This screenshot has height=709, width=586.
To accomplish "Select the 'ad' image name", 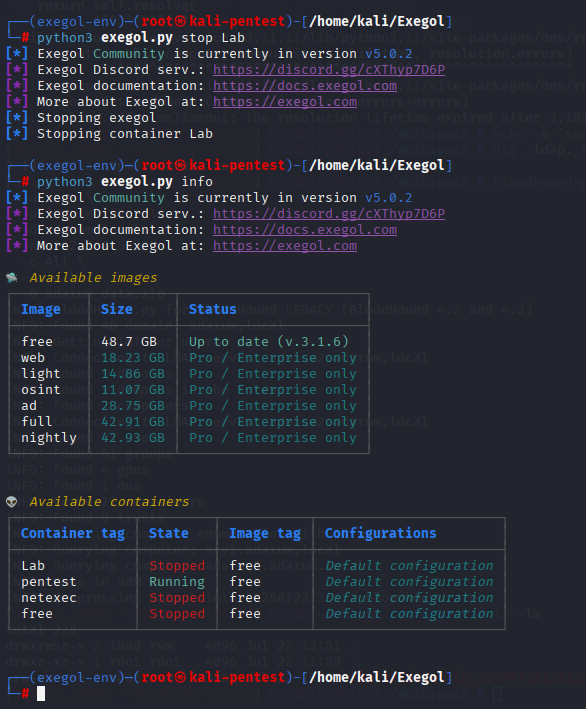I will [x=29, y=406].
